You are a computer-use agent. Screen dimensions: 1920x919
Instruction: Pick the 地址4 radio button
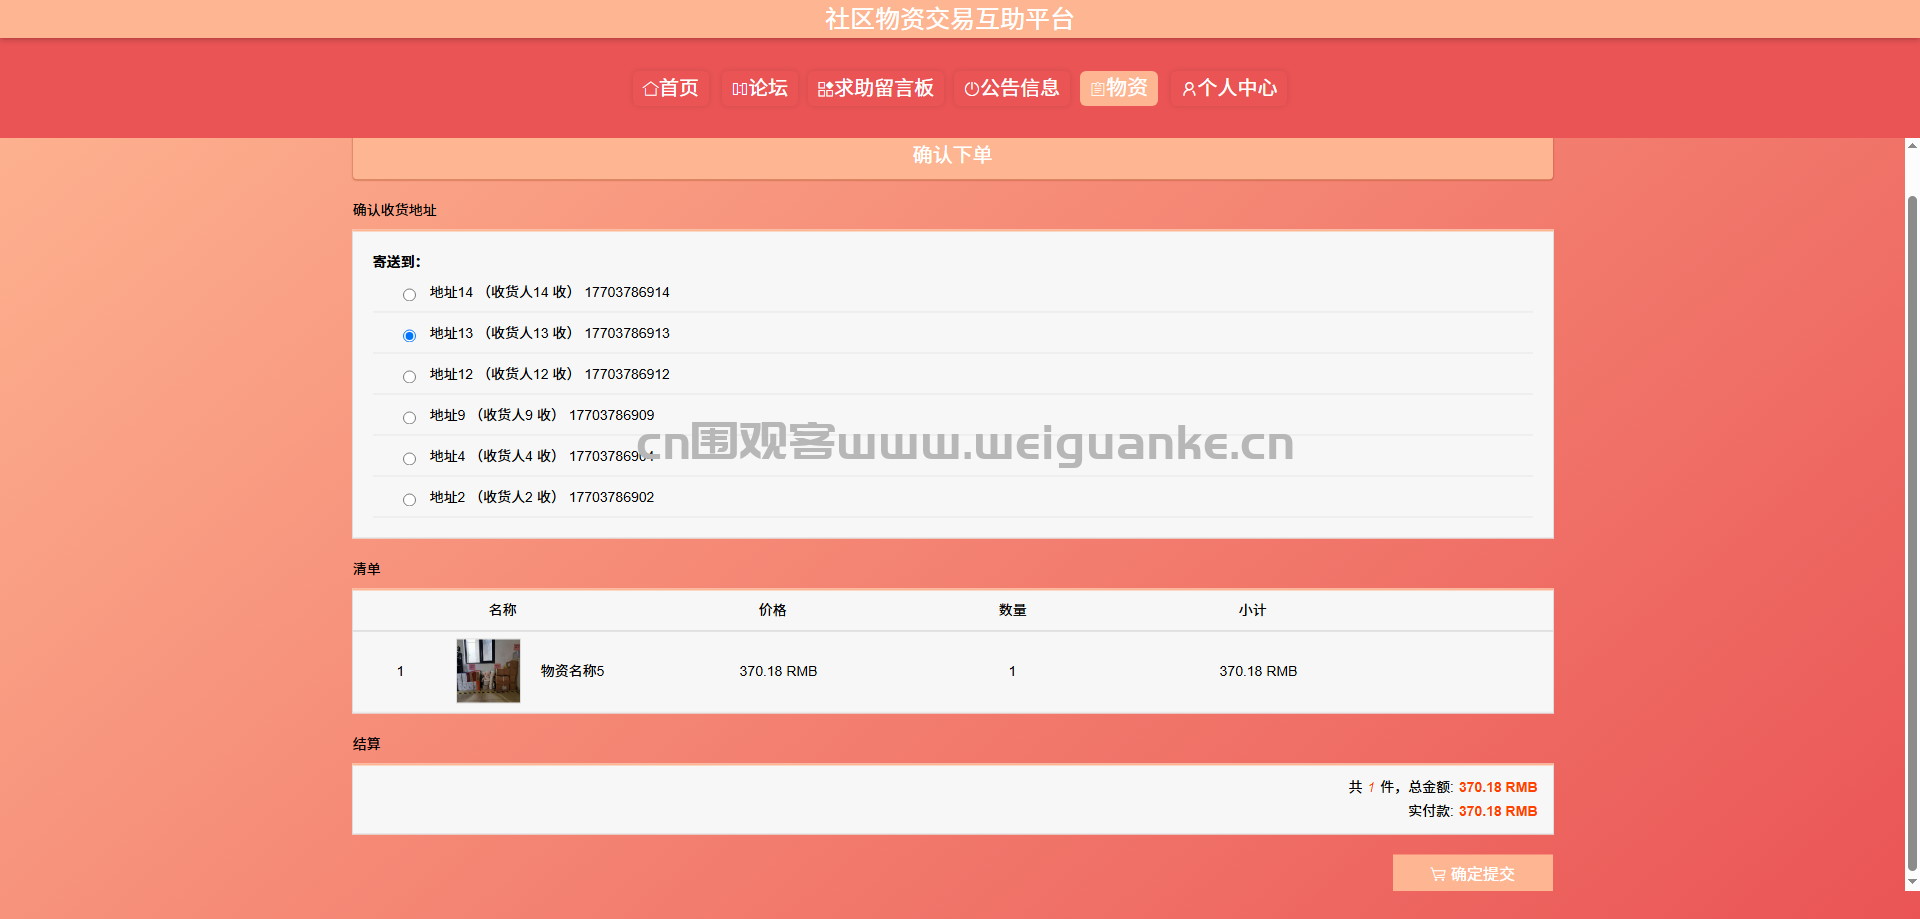point(409,459)
